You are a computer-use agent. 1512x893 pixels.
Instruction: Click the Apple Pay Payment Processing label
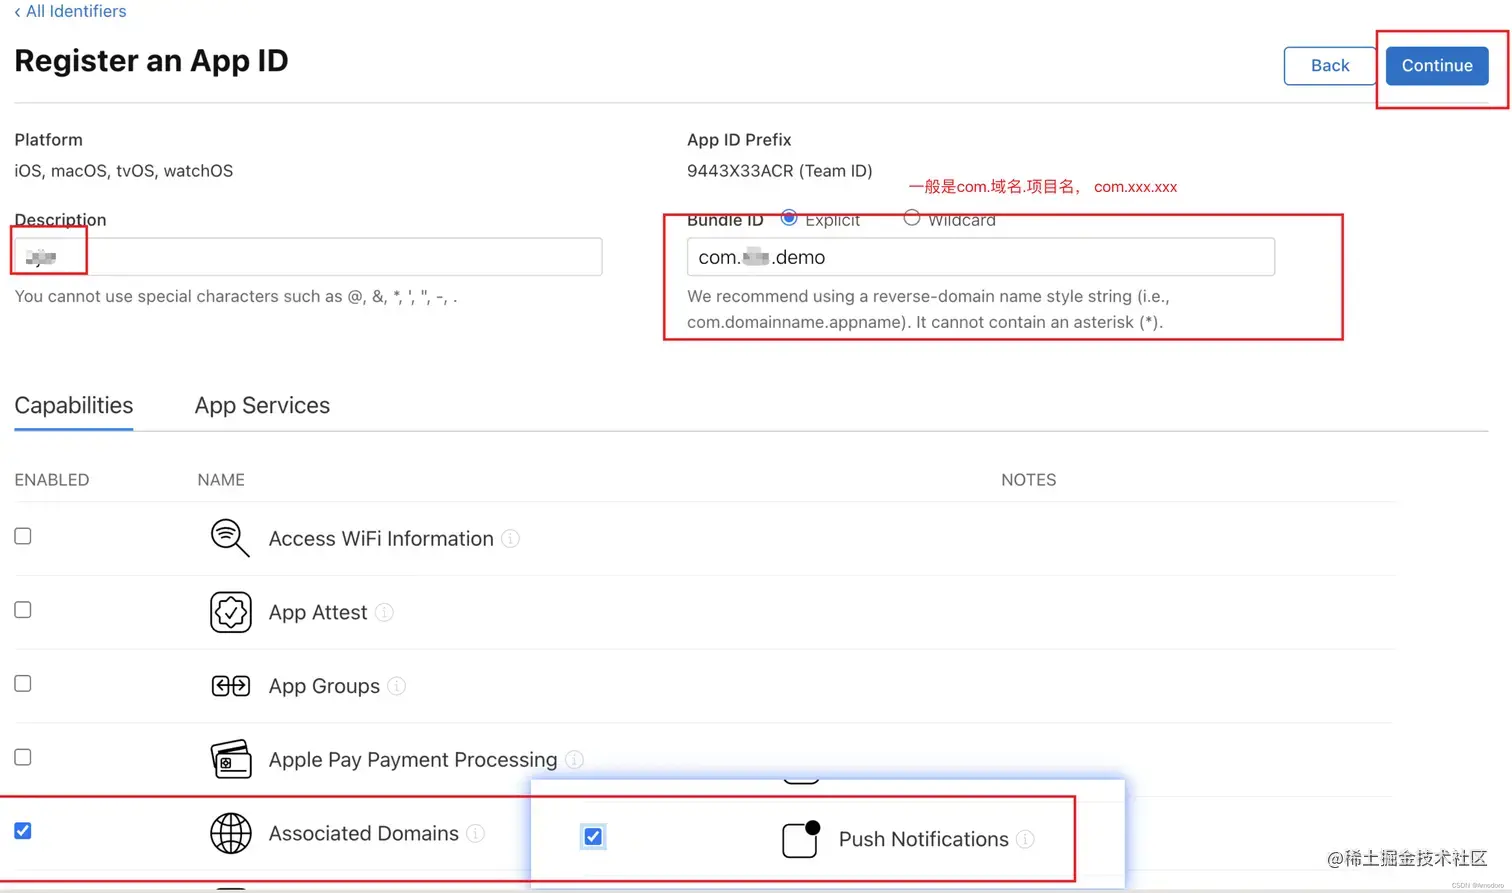point(413,760)
